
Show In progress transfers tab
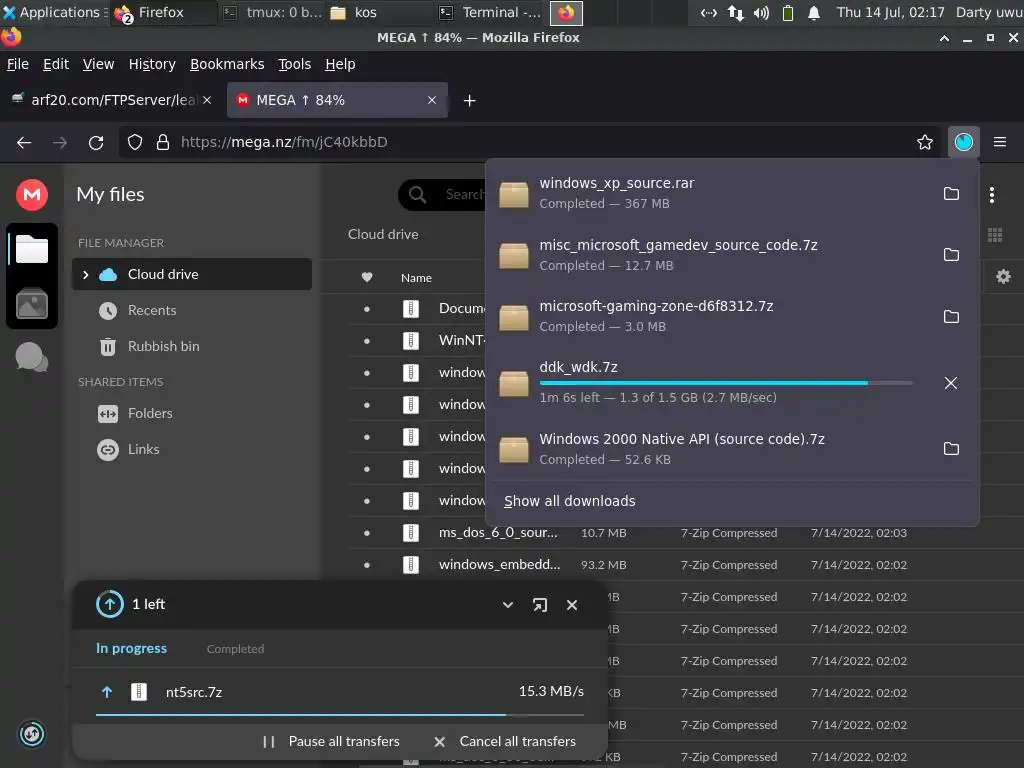131,648
